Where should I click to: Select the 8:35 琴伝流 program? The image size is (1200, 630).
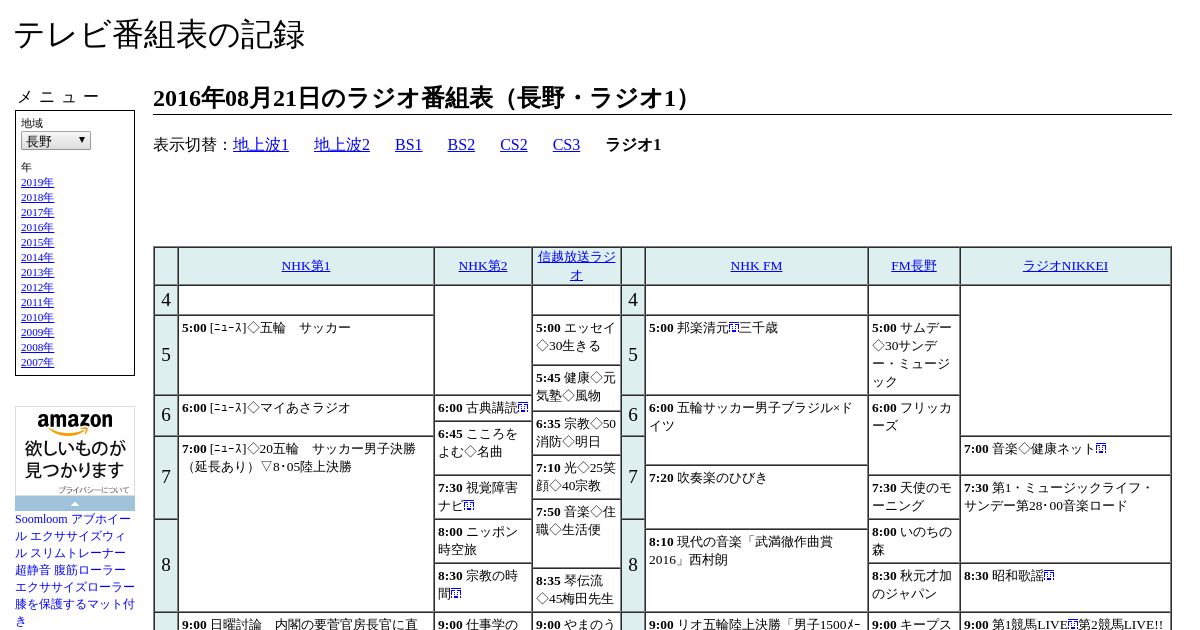tap(576, 590)
